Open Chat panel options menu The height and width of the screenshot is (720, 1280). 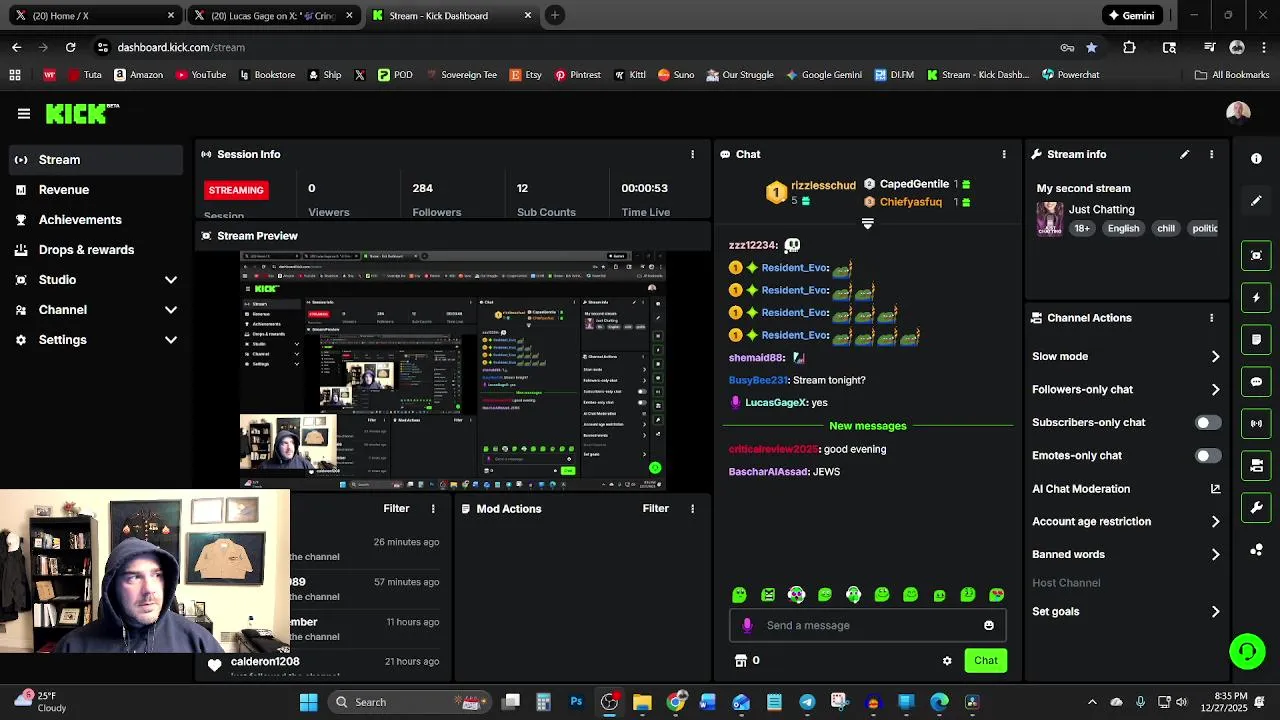point(1004,154)
